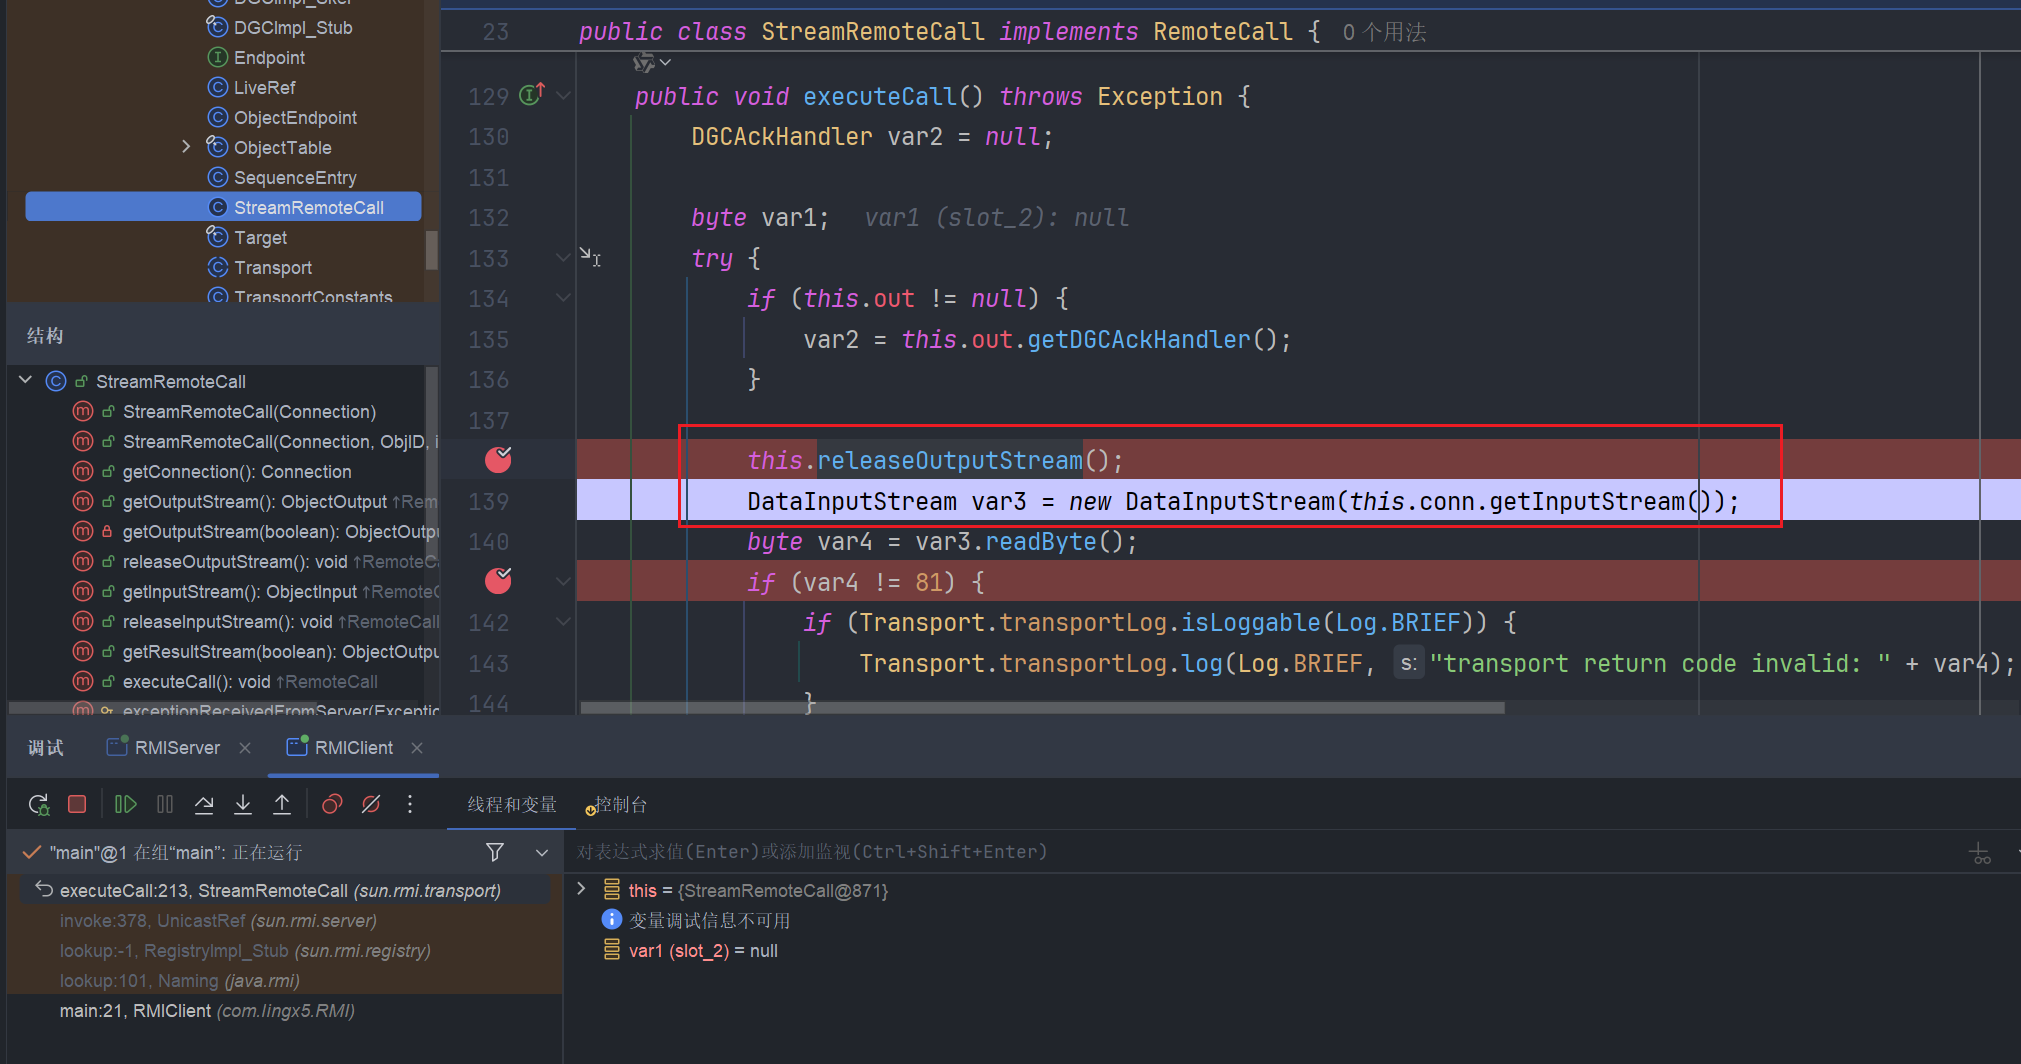Click the usages hint 0 个用法
The width and height of the screenshot is (2021, 1064).
point(1384,32)
